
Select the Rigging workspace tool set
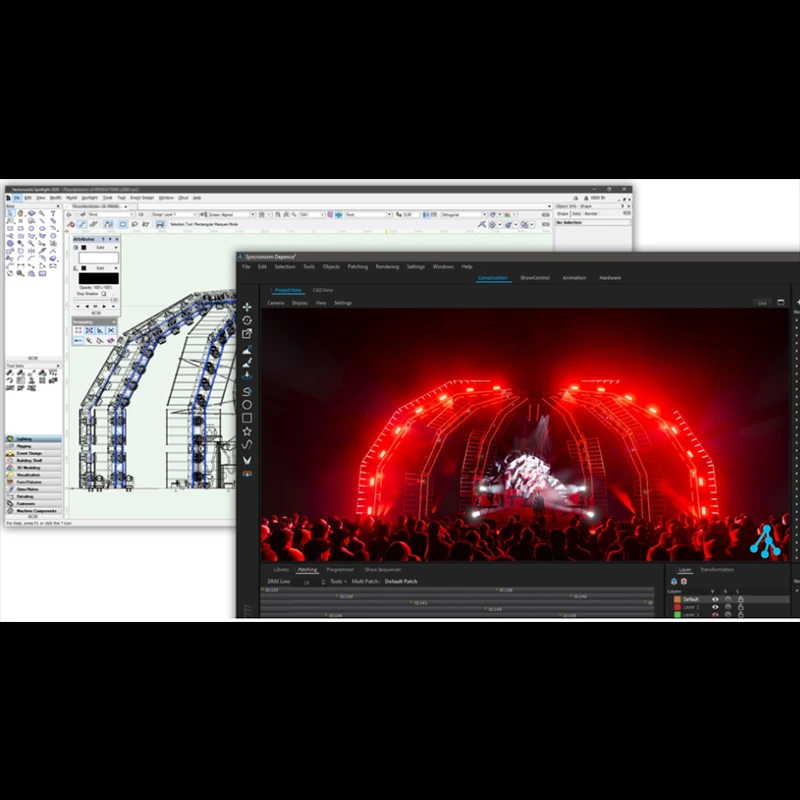click(x=34, y=446)
